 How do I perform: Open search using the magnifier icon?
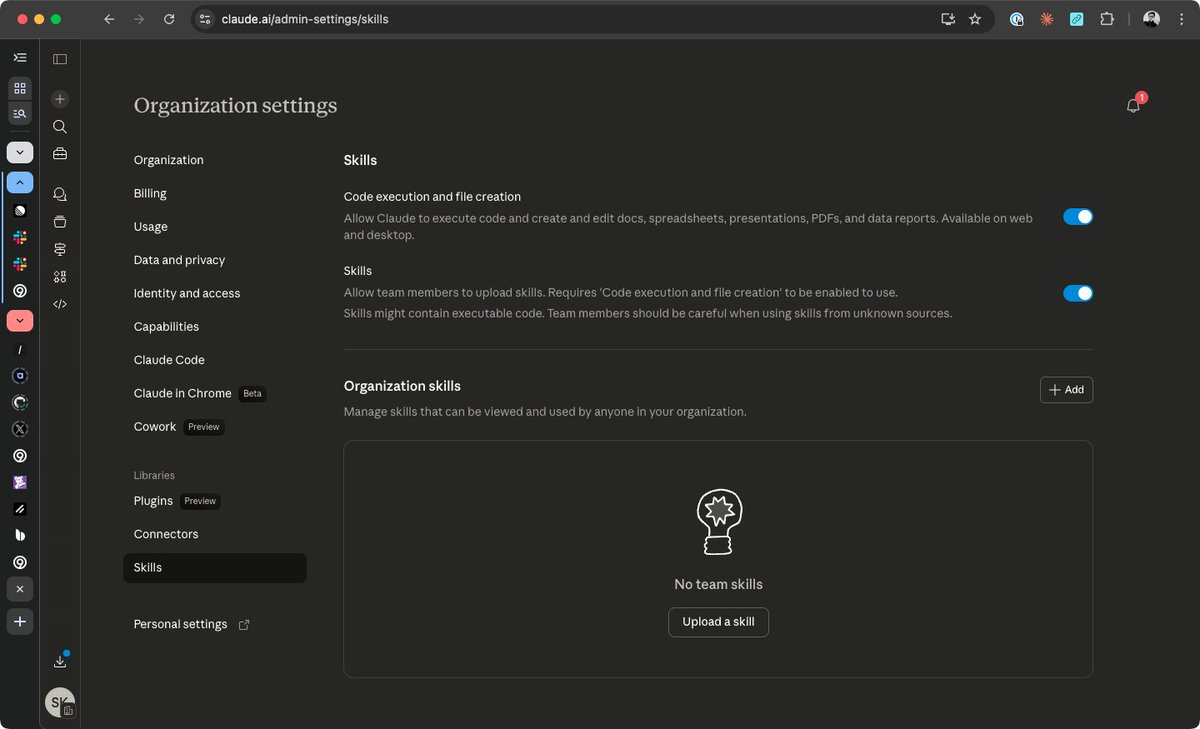(60, 127)
